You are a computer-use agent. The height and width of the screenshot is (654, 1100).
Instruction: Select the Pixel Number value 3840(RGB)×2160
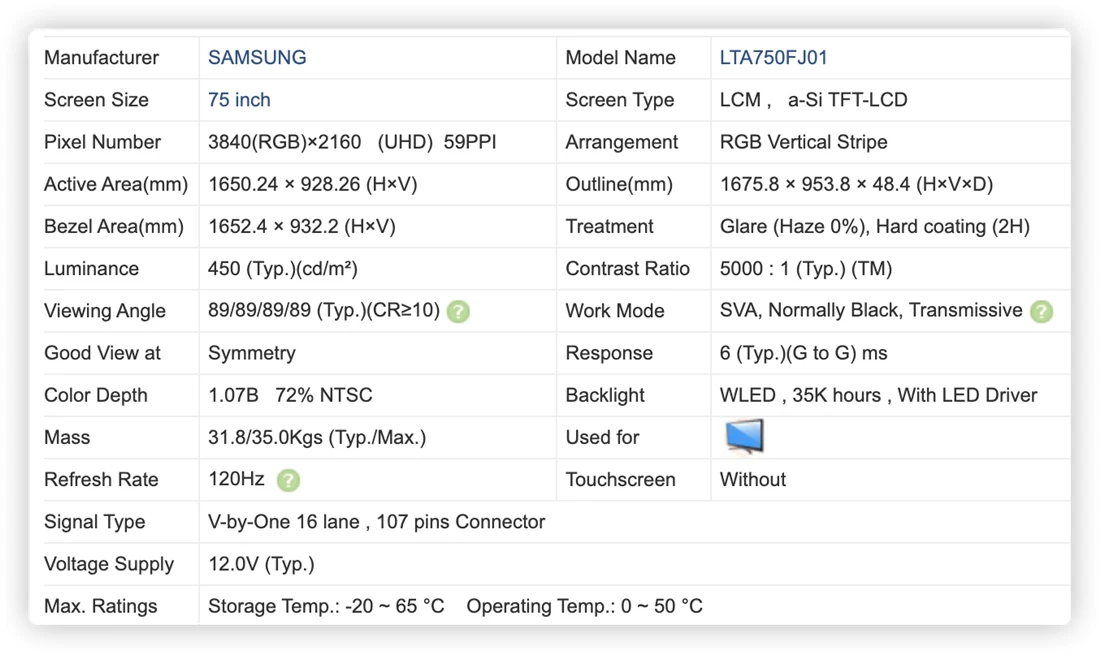pyautogui.click(x=284, y=142)
